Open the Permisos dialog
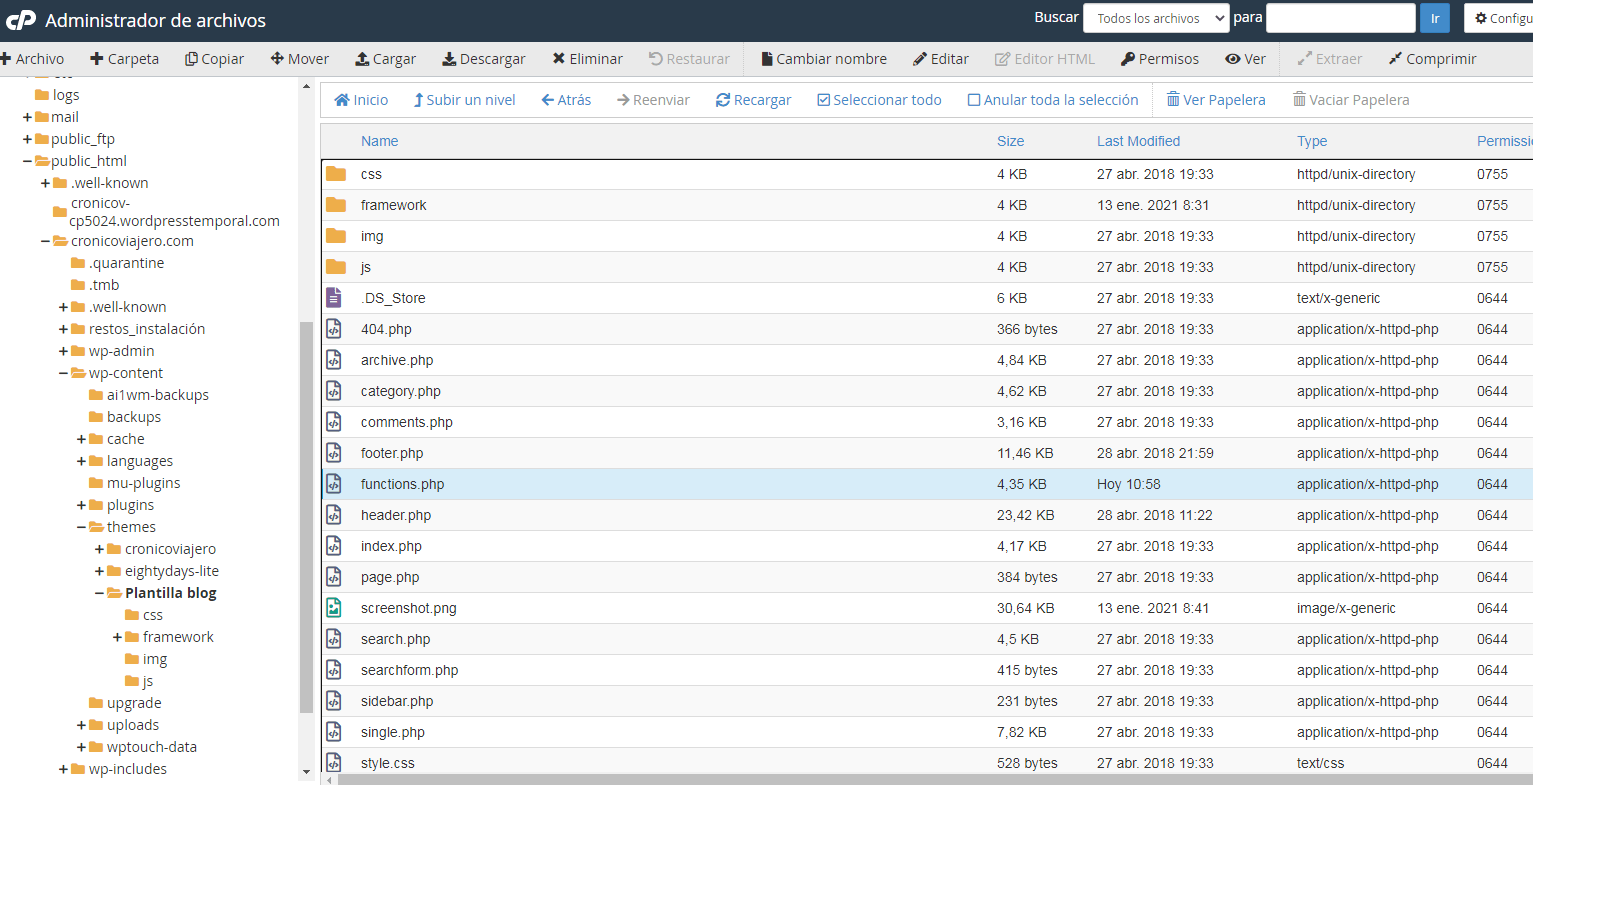 [1160, 59]
